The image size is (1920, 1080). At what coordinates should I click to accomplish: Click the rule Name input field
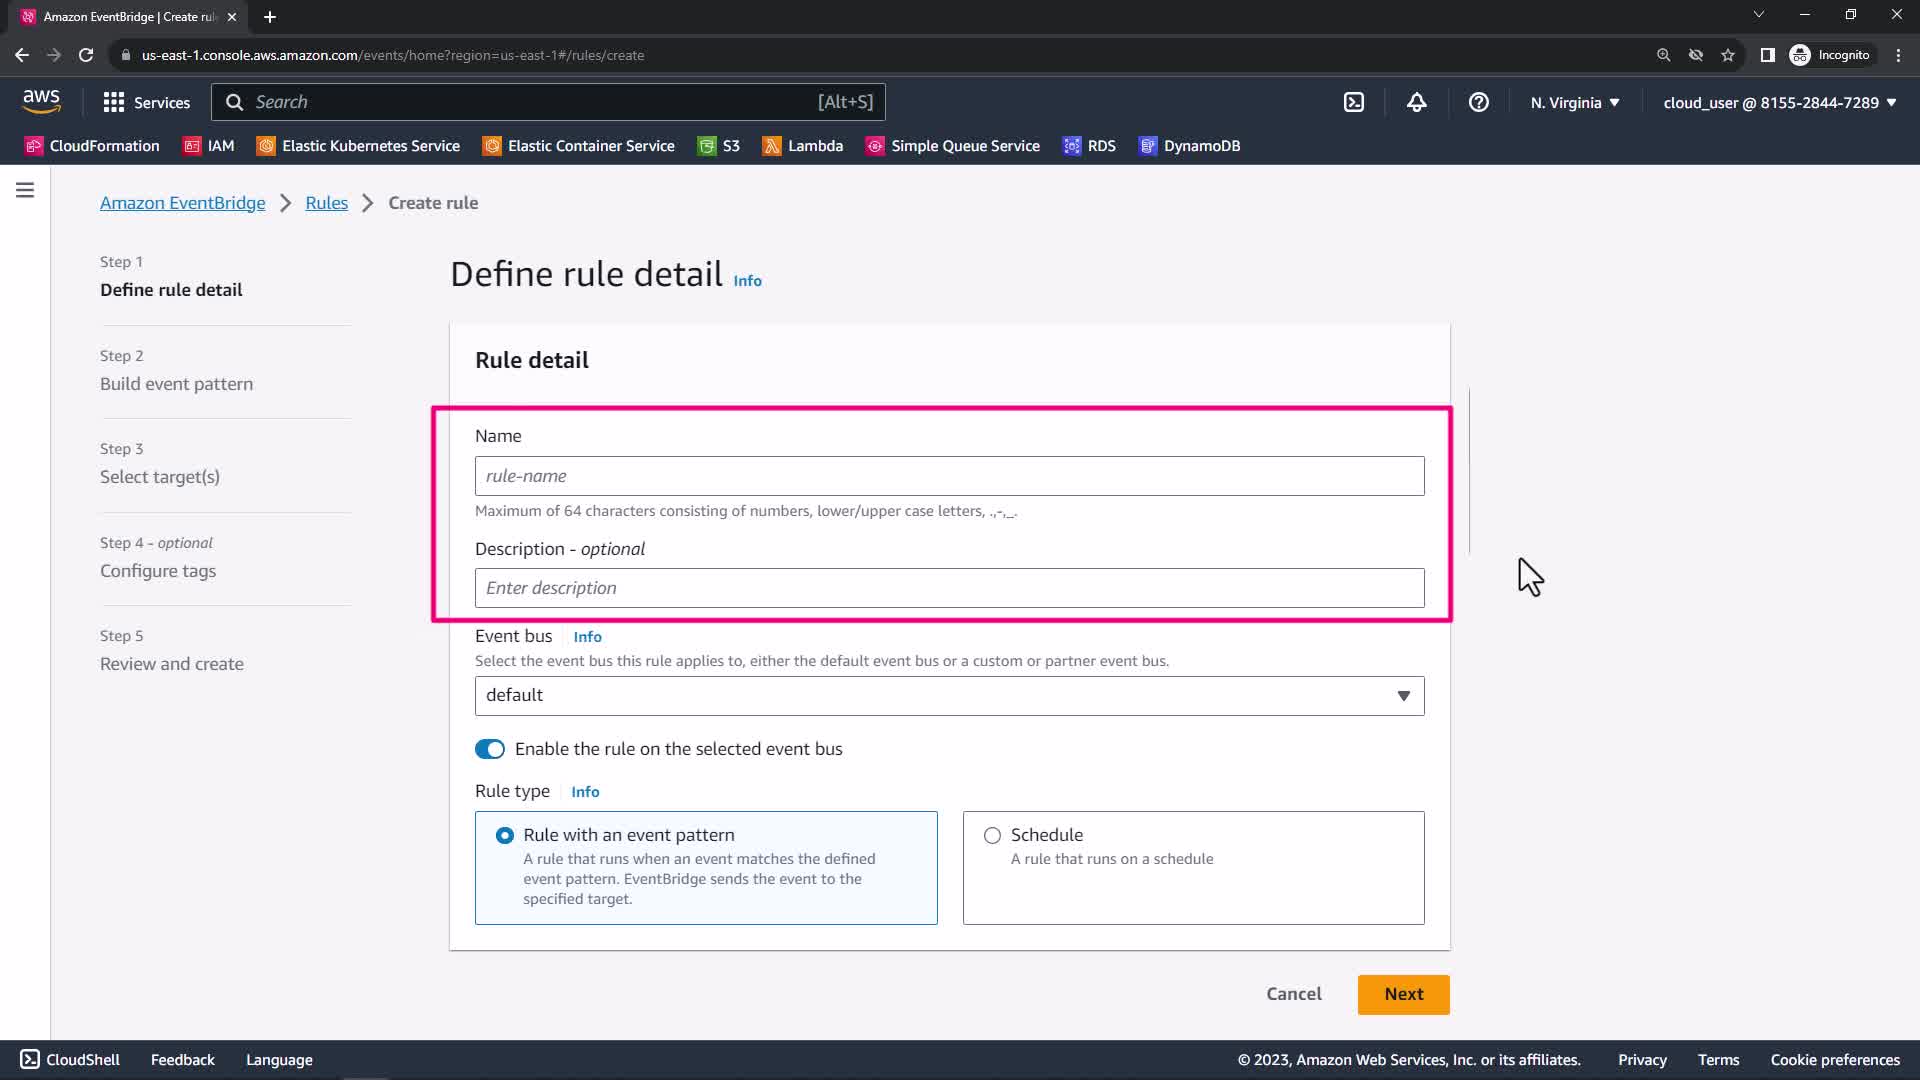pyautogui.click(x=949, y=476)
